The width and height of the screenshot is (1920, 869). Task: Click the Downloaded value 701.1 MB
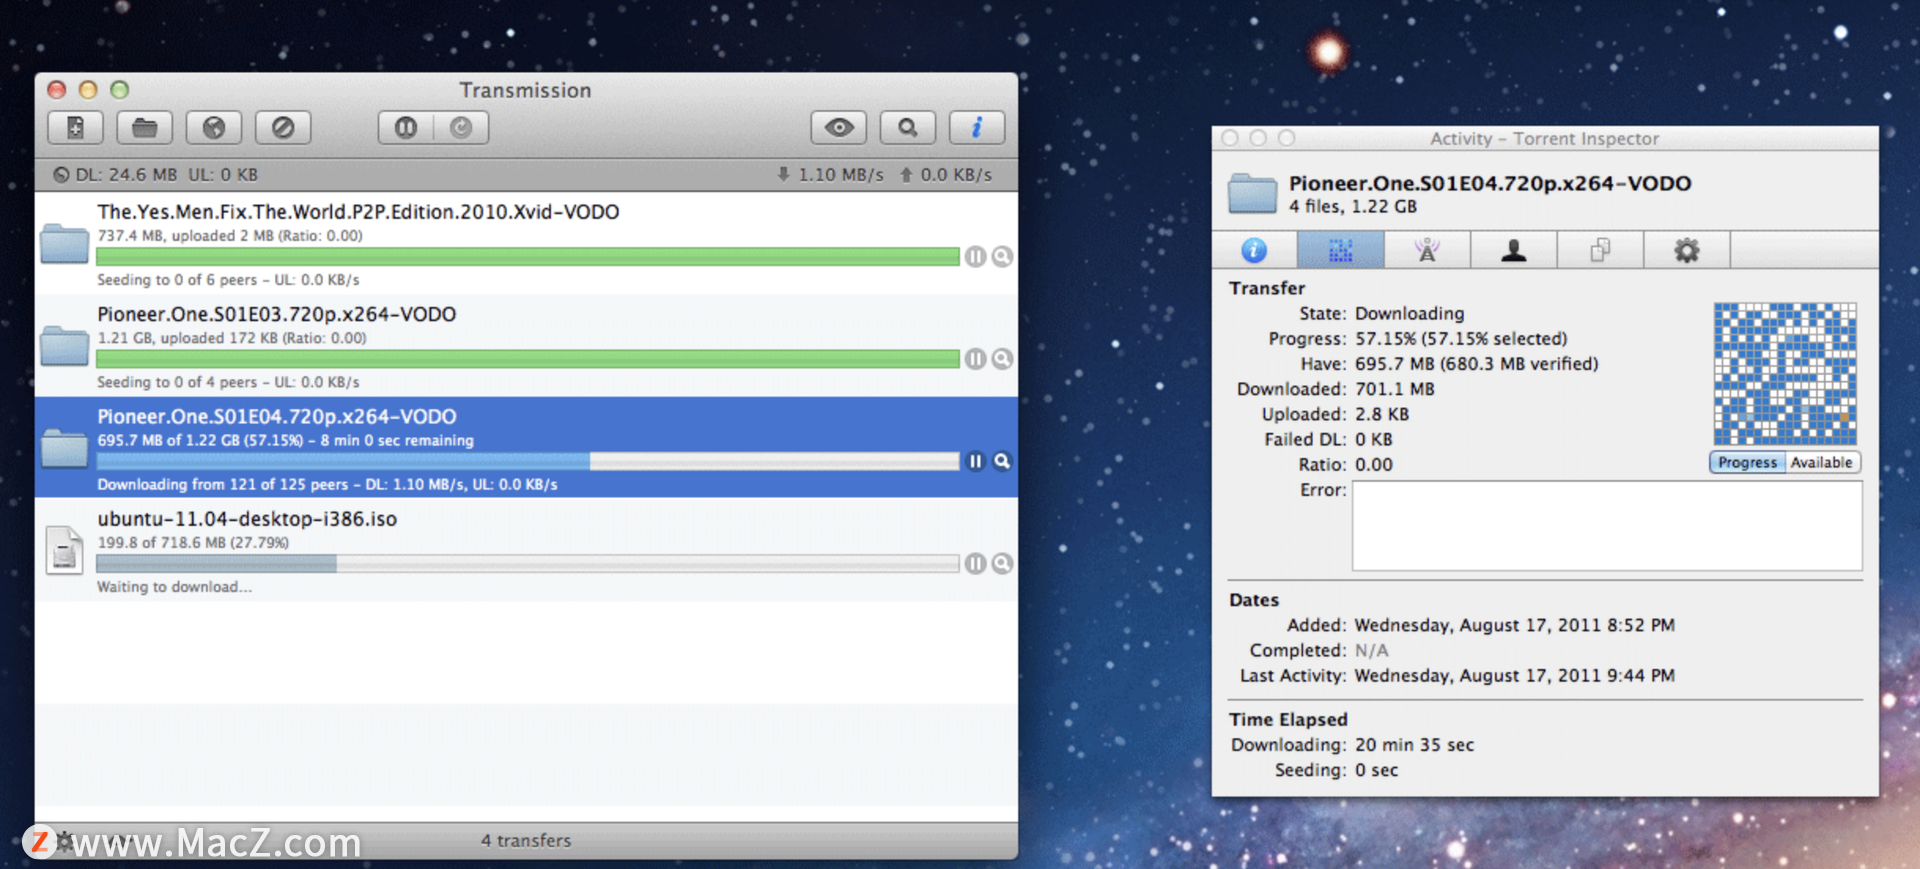[x=1395, y=389]
